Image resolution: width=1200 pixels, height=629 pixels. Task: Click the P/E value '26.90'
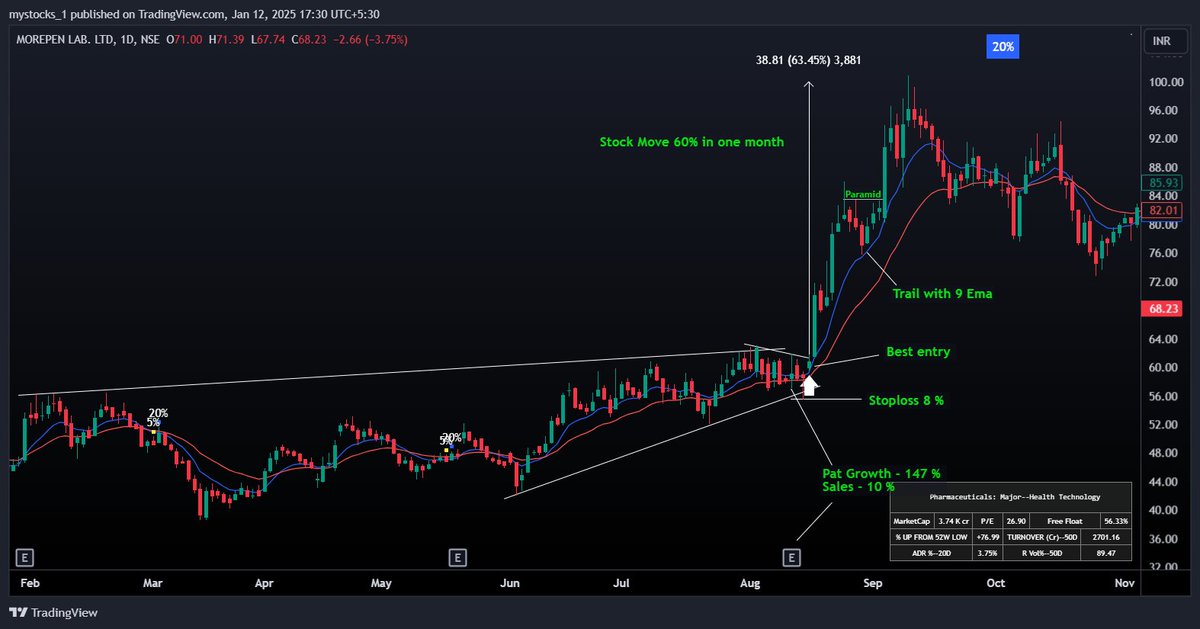click(1016, 521)
